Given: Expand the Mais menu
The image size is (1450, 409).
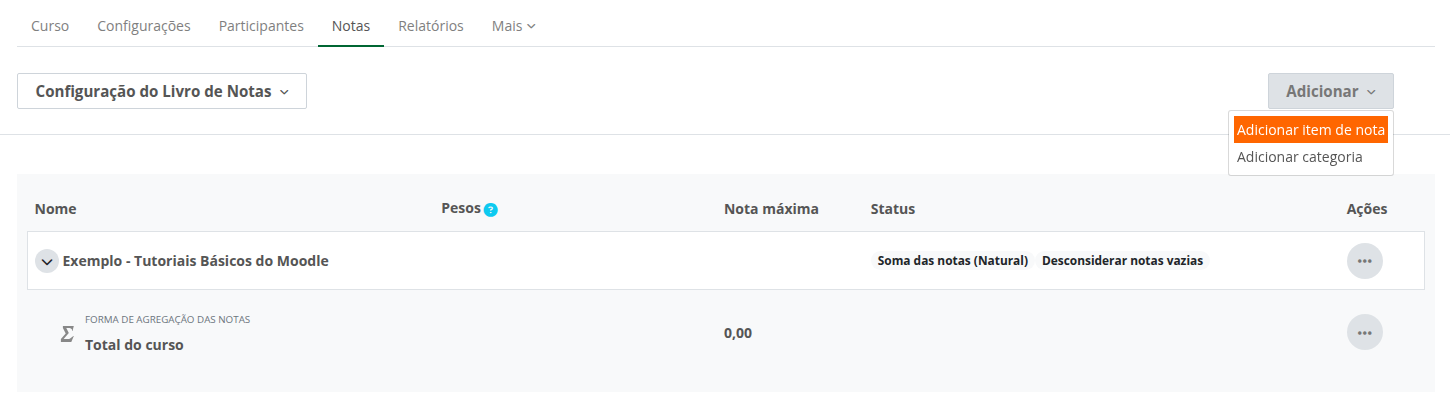Looking at the screenshot, I should click(513, 26).
